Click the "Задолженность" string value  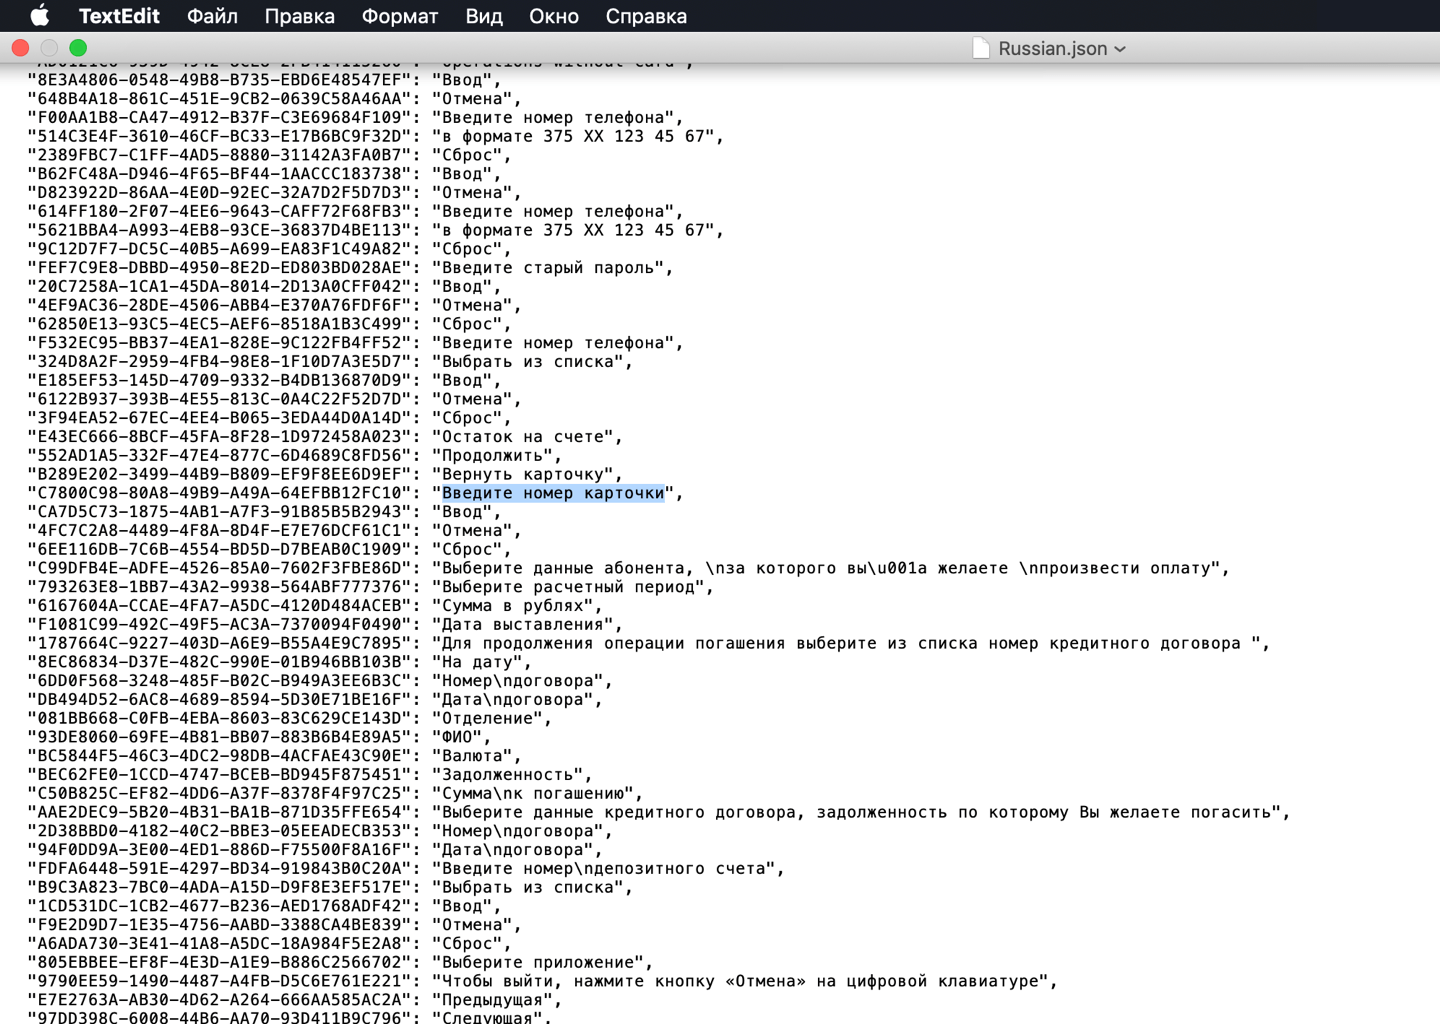[512, 775]
